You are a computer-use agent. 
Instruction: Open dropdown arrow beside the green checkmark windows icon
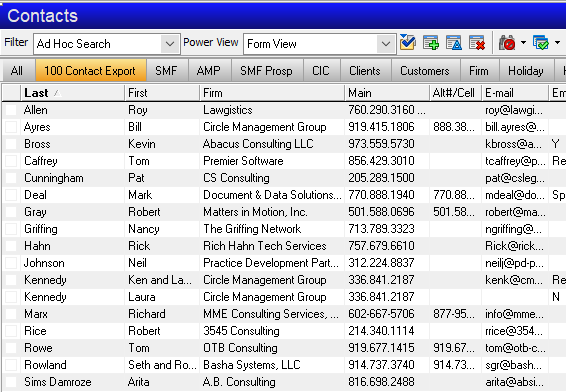point(557,43)
